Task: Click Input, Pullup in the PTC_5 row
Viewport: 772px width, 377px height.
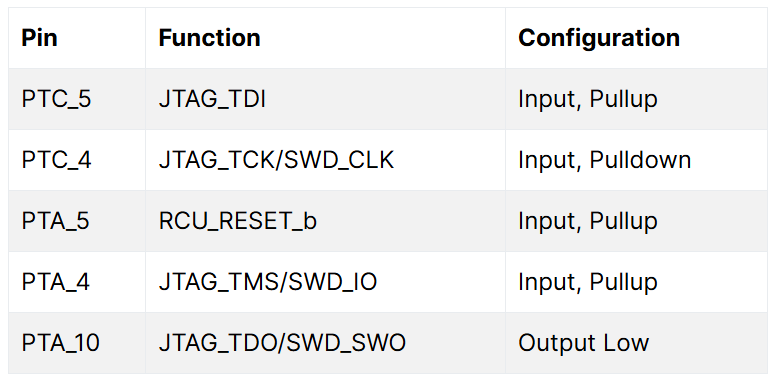Action: pos(587,99)
